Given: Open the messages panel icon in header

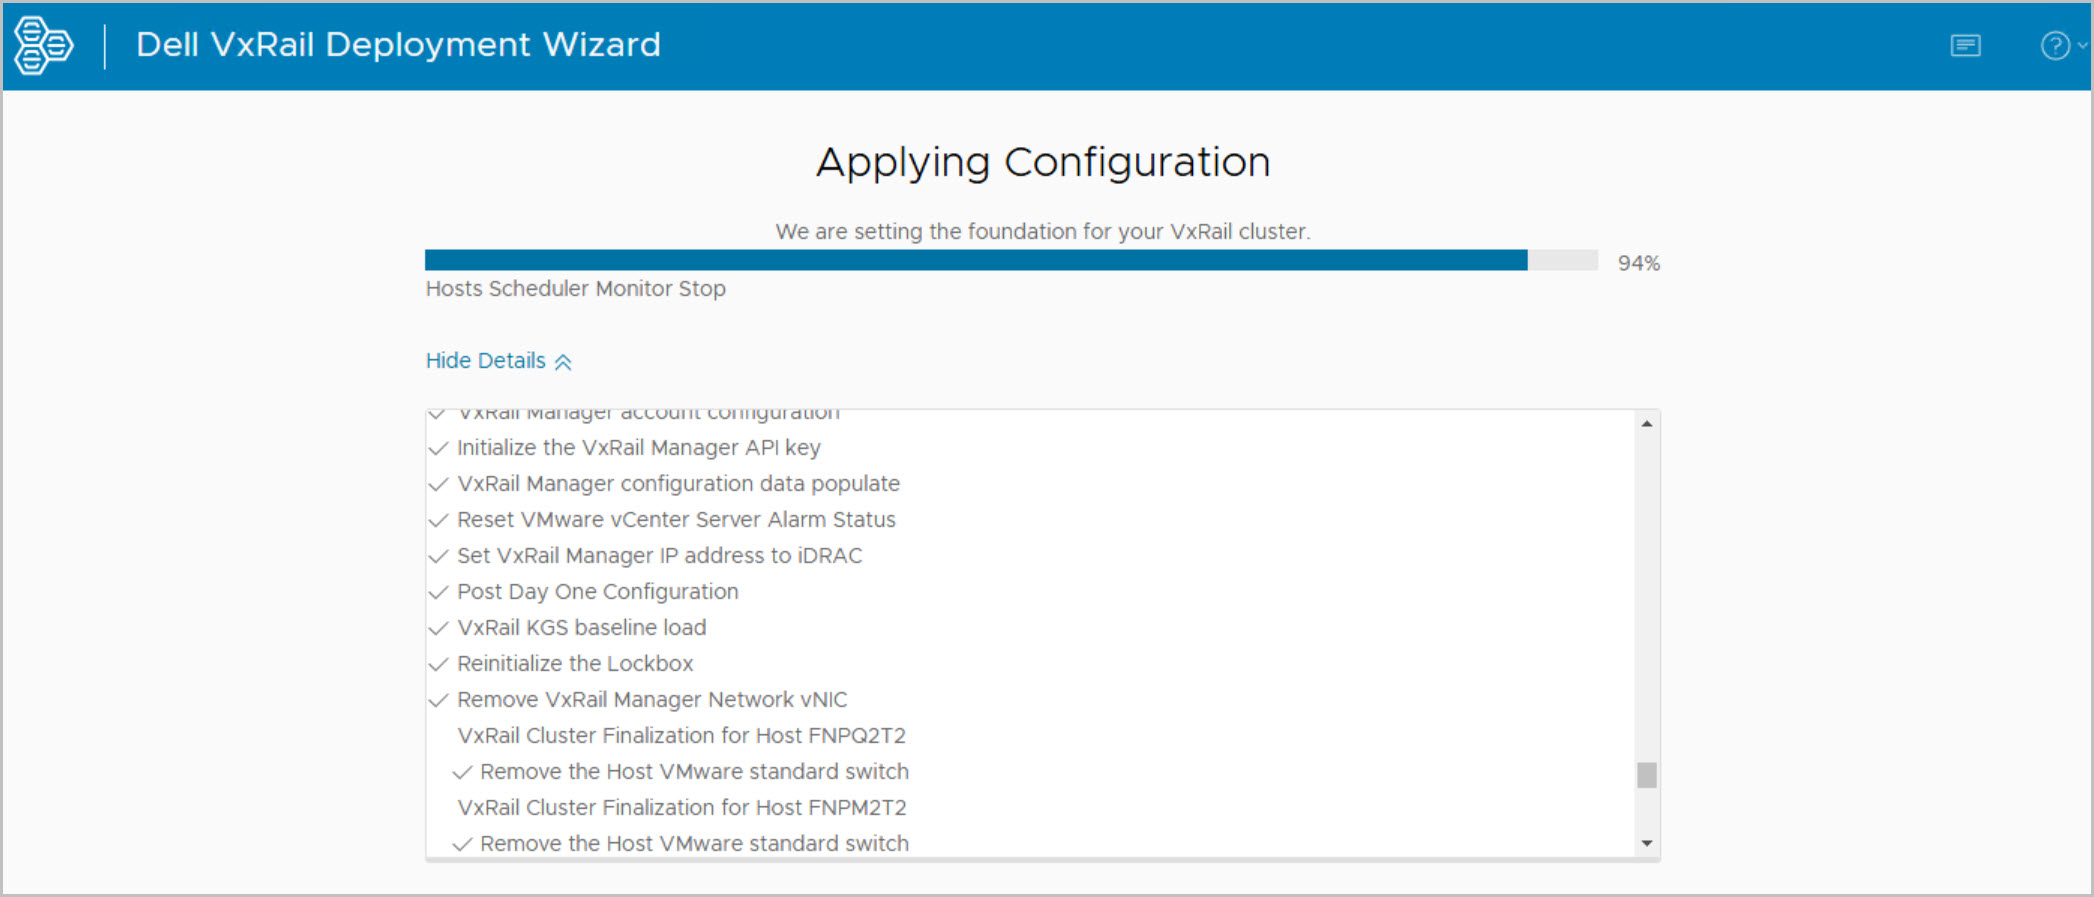Looking at the screenshot, I should click(1965, 46).
